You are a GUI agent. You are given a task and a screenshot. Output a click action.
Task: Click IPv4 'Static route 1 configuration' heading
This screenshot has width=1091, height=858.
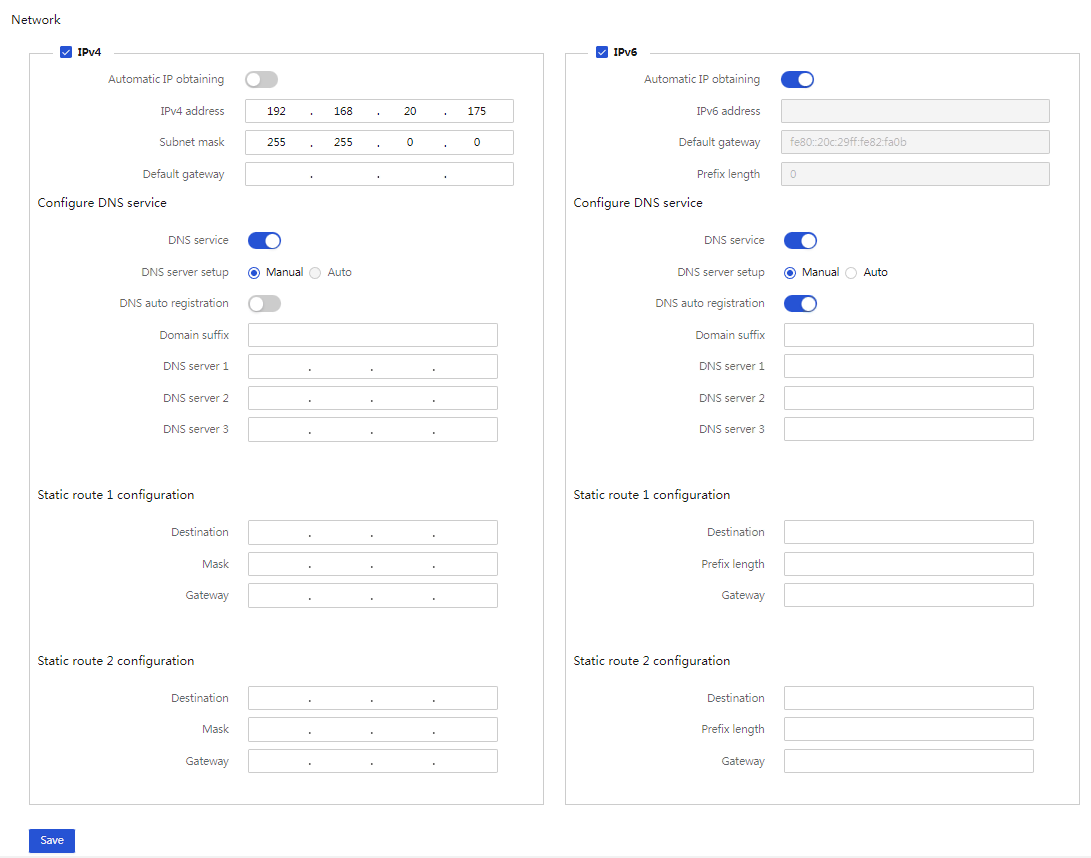point(116,495)
